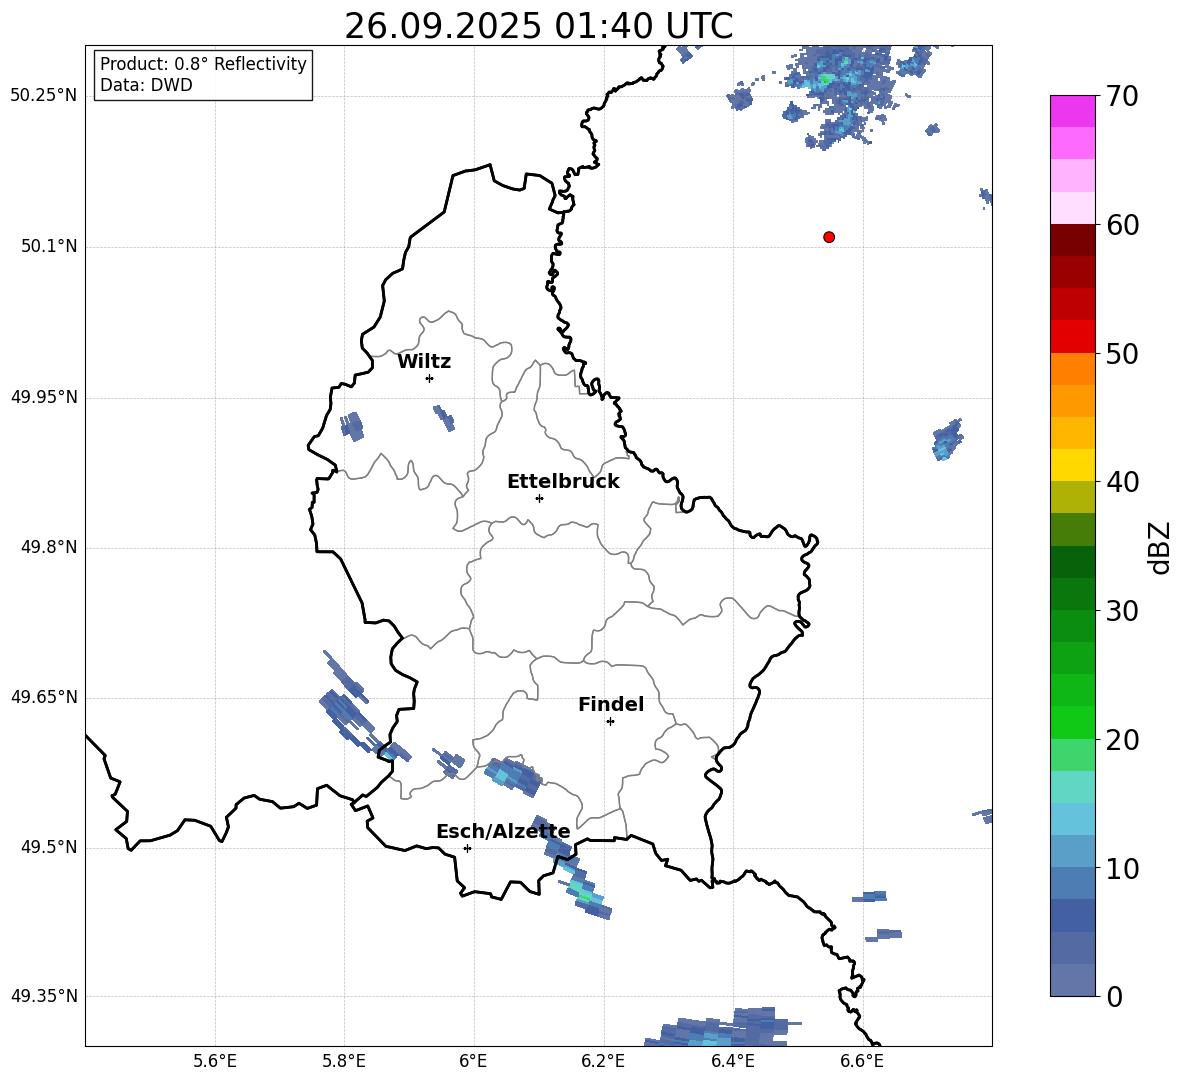Click the dark green colorbar swatch near 35
1184x1081 pixels.
point(1072,562)
